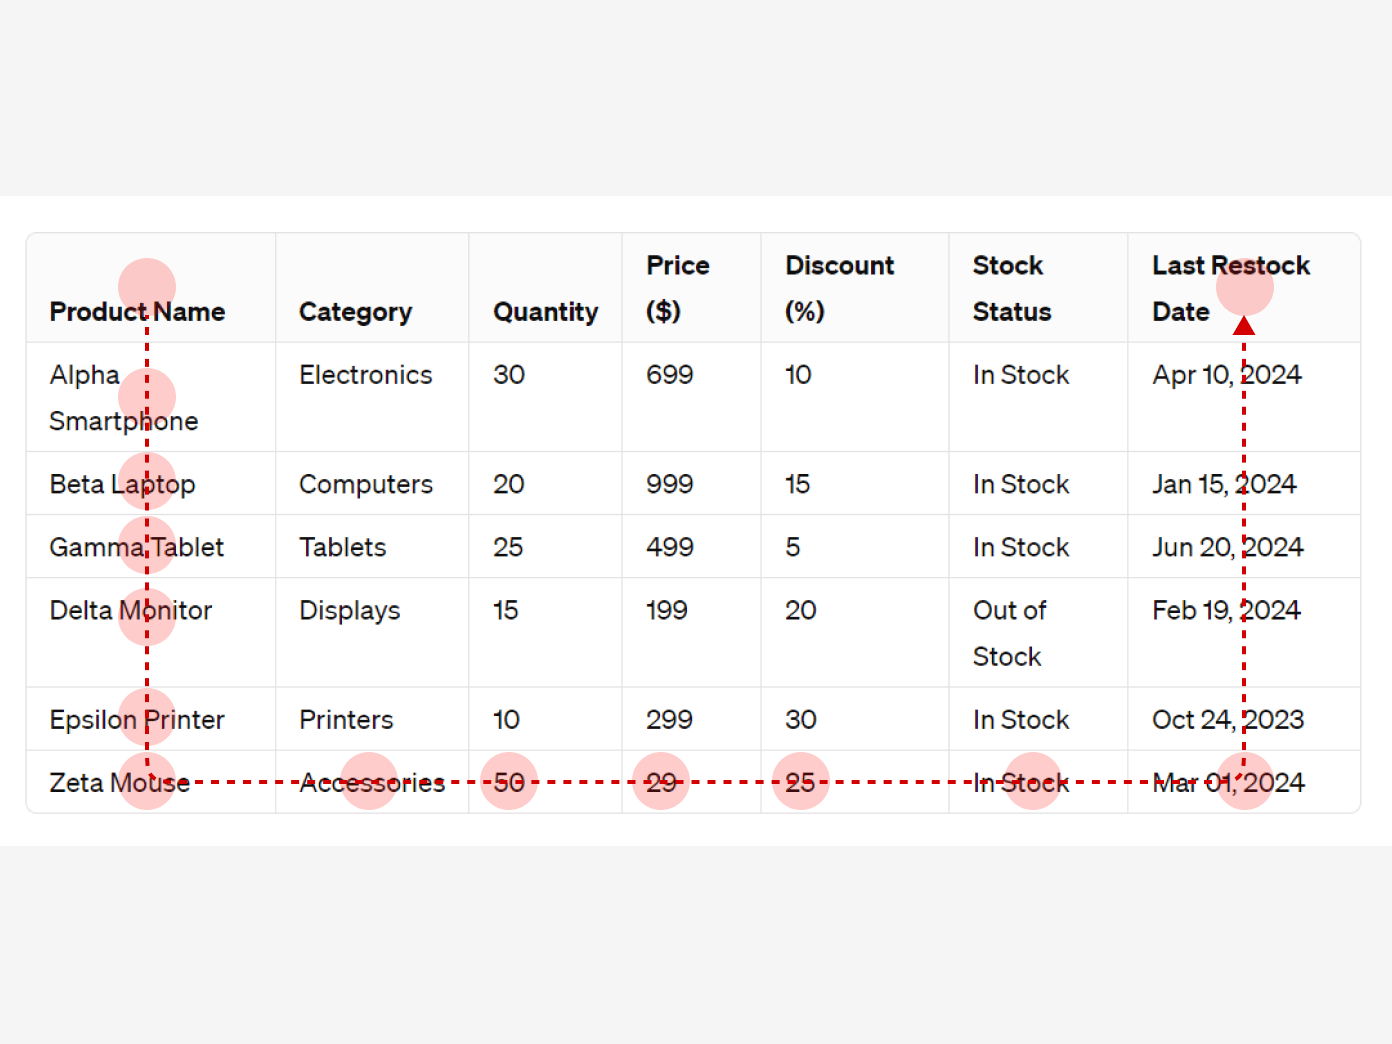Click the Last Restock Date header
Image resolution: width=1392 pixels, height=1044 pixels.
click(x=1231, y=288)
